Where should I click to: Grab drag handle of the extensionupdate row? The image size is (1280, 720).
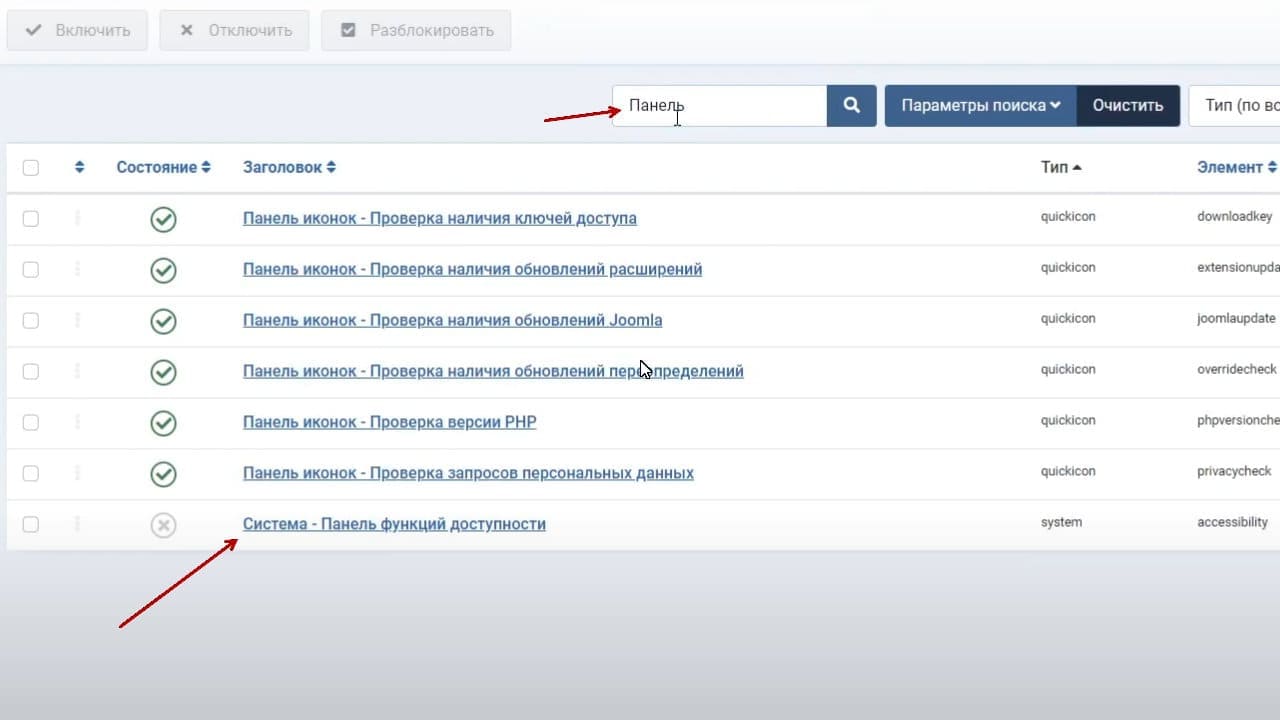(78, 269)
